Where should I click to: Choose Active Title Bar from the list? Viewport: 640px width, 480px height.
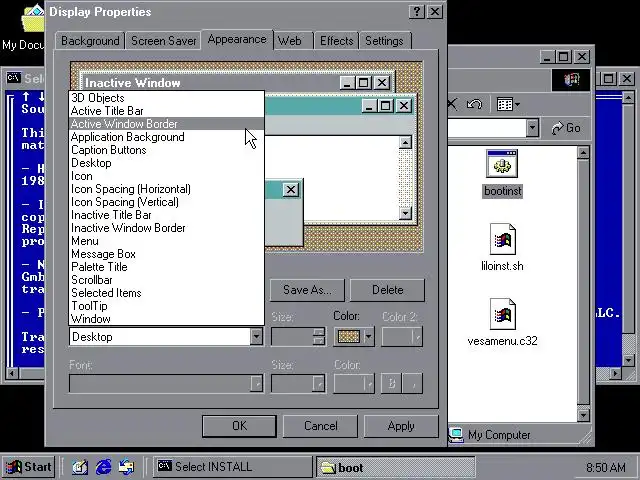pyautogui.click(x=167, y=111)
